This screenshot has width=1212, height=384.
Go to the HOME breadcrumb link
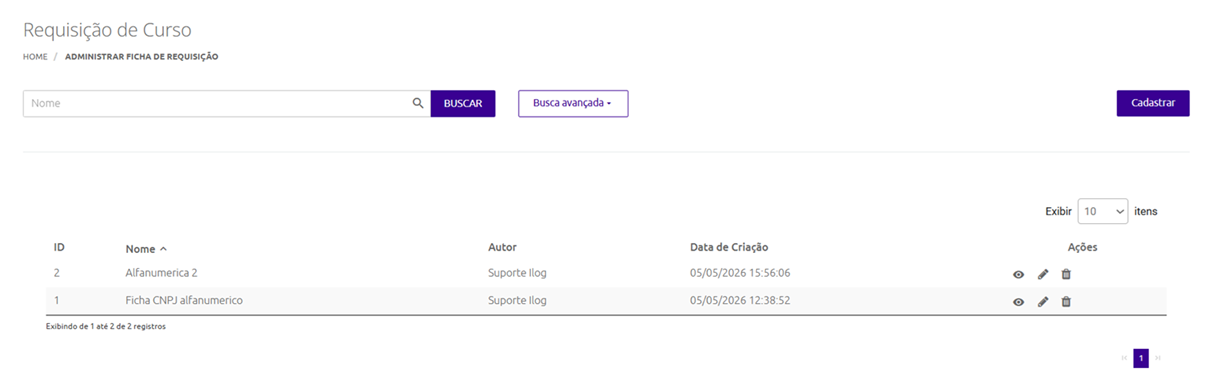click(x=35, y=57)
